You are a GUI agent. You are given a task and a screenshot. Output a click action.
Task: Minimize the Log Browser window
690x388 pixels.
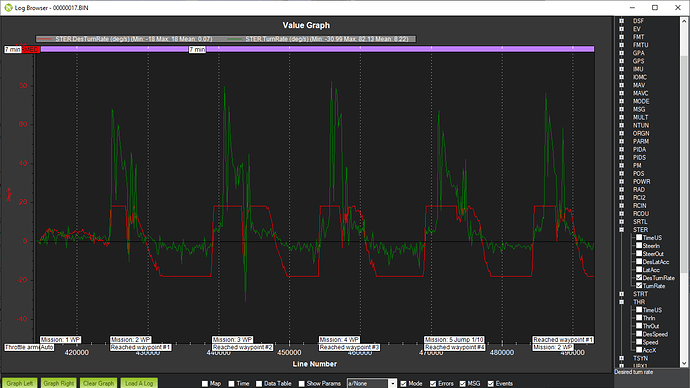point(632,7)
